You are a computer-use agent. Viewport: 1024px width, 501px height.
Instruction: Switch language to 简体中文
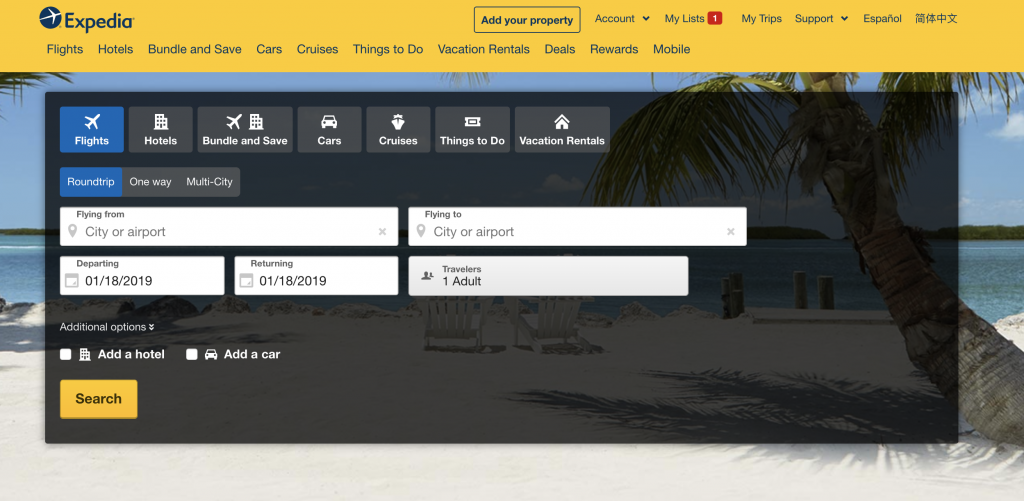pyautogui.click(x=936, y=18)
